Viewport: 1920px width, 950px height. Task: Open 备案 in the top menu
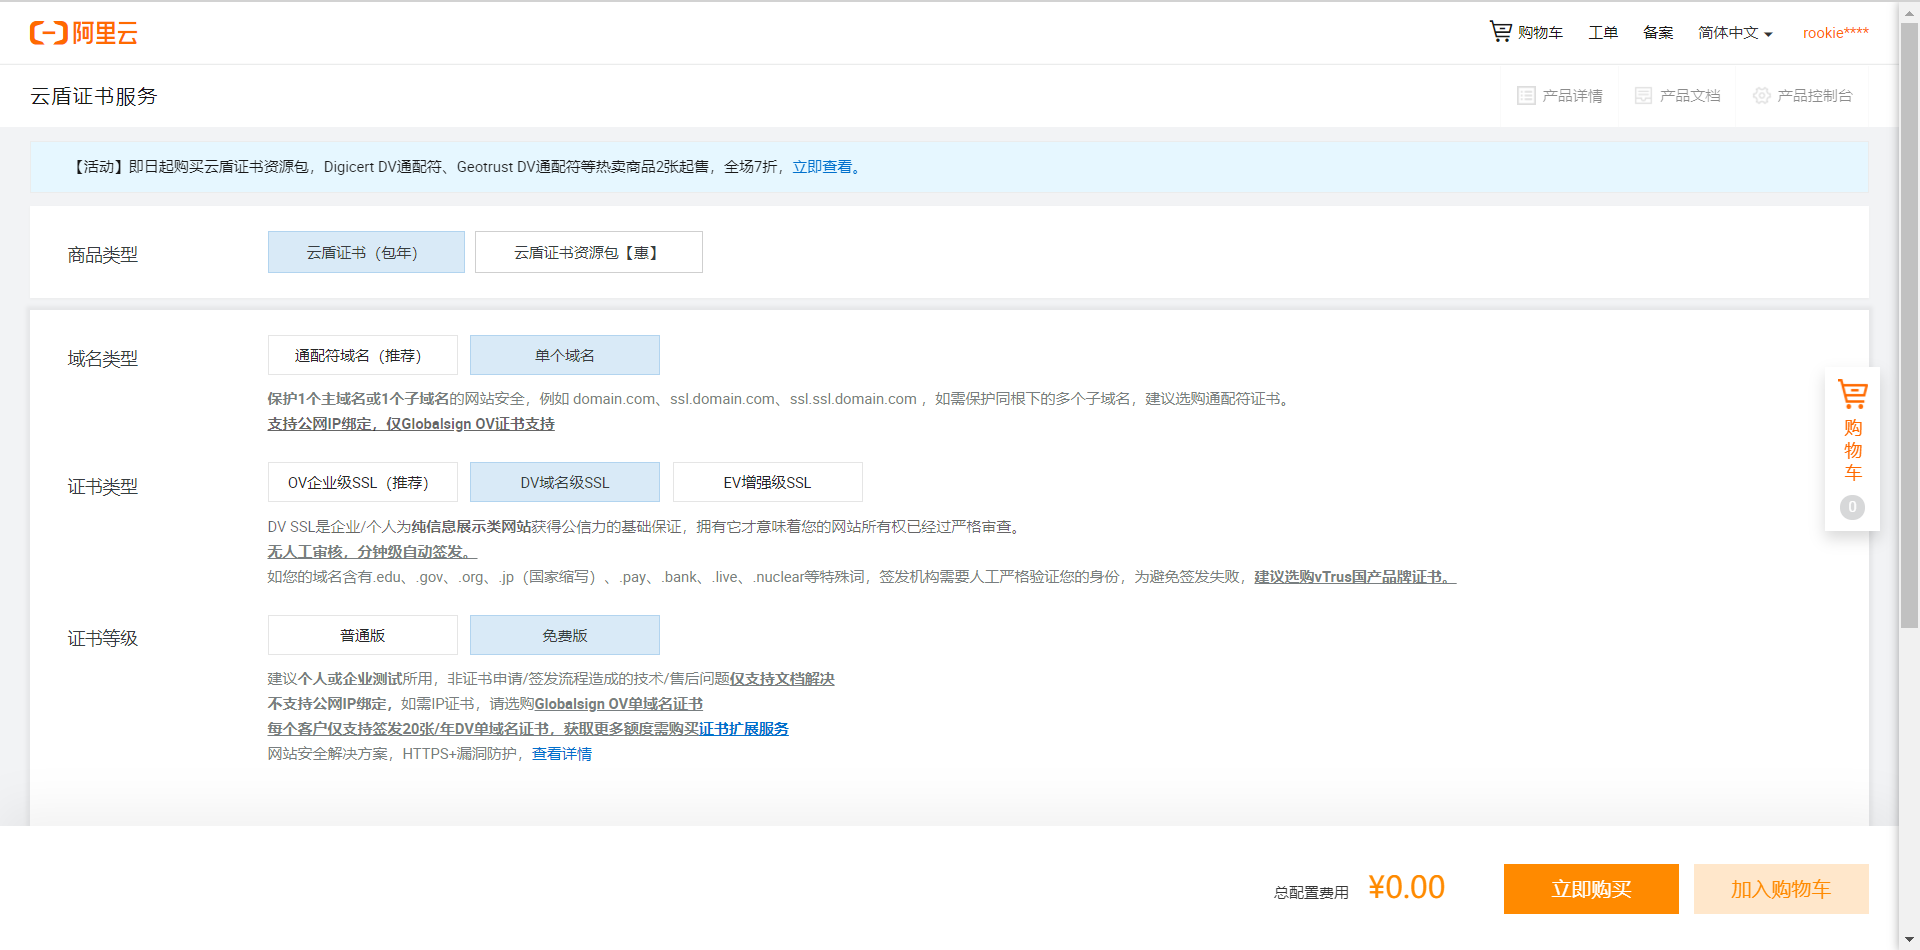coord(1658,33)
